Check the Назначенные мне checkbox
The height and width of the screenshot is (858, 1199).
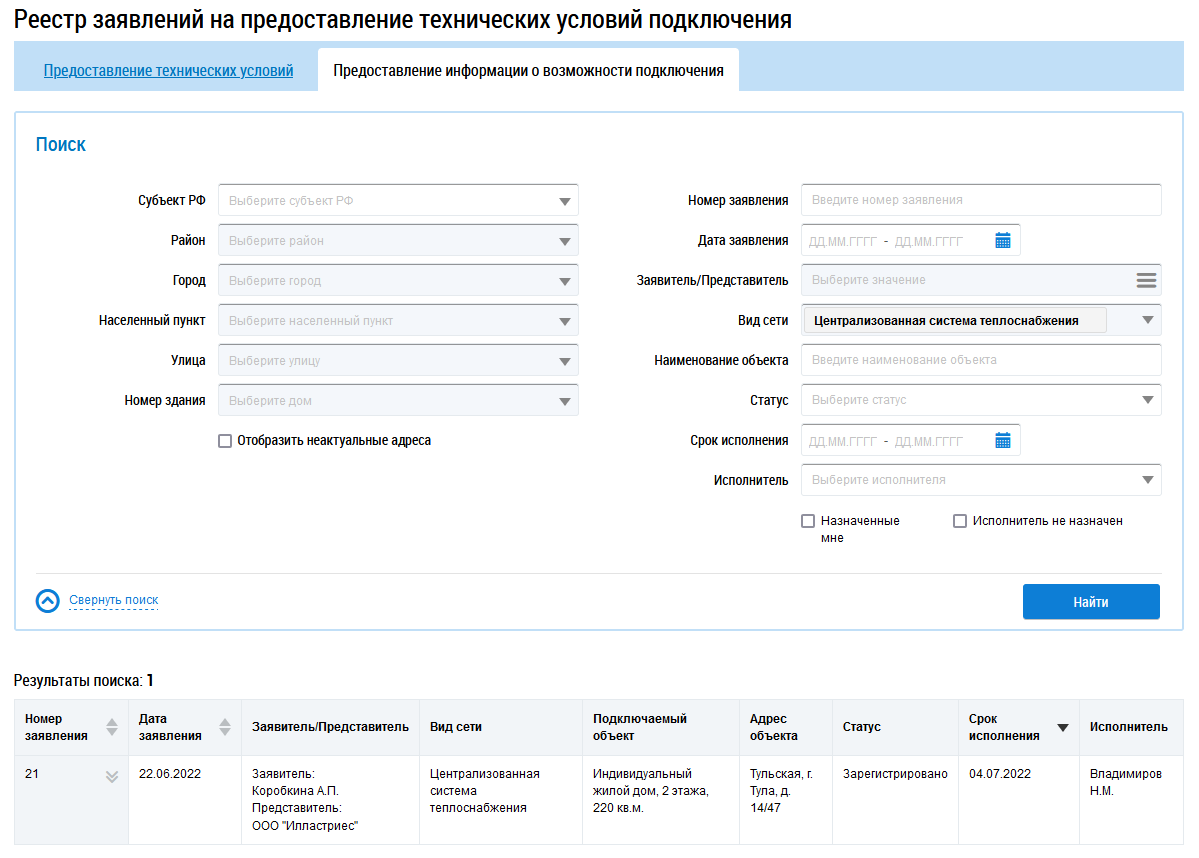(x=808, y=521)
